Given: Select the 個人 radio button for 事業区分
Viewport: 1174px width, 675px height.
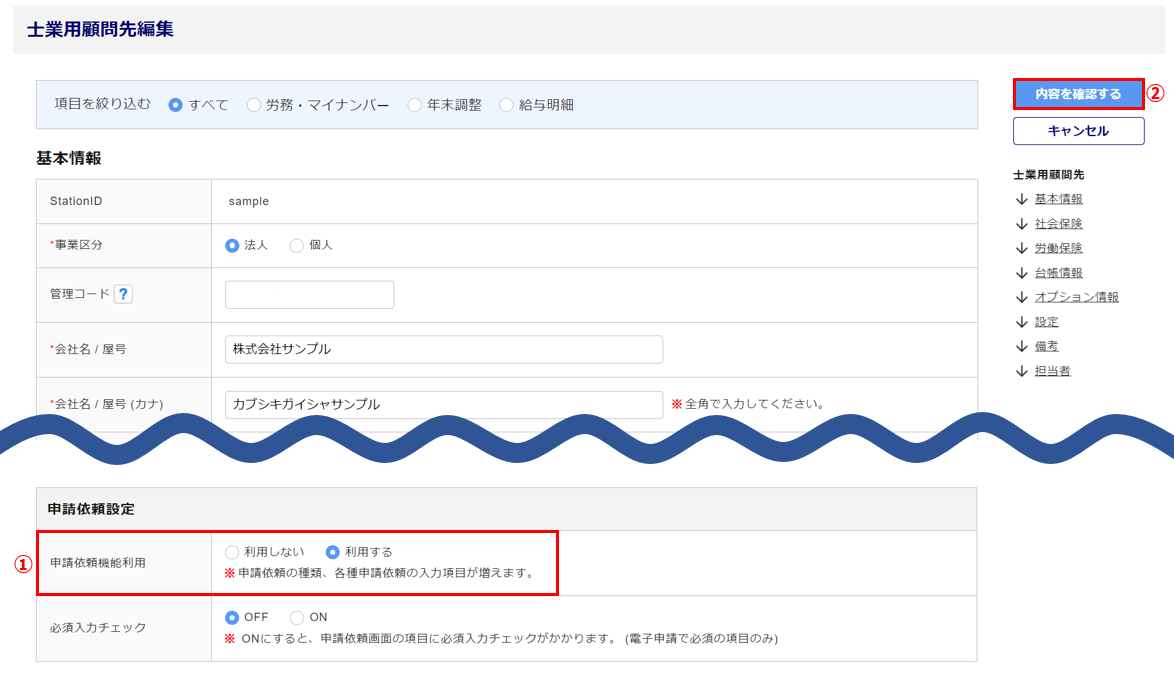Looking at the screenshot, I should coord(297,245).
